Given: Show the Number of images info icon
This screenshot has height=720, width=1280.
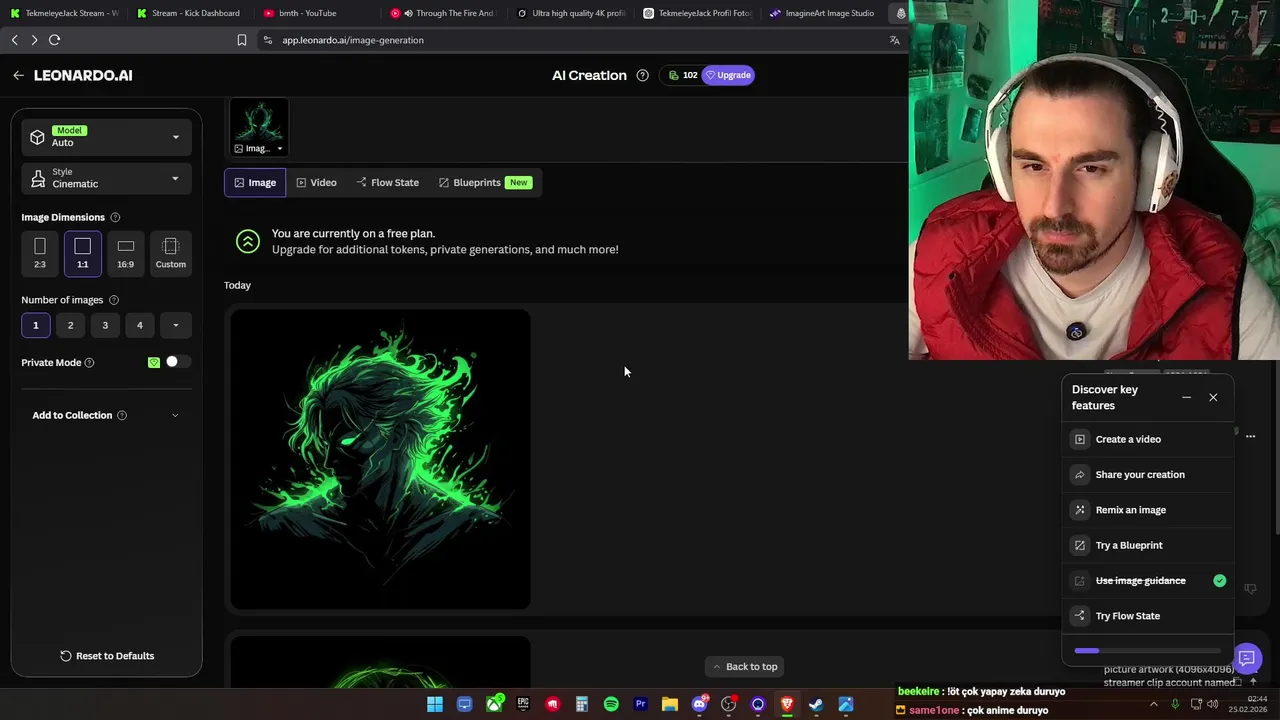Looking at the screenshot, I should [x=114, y=300].
